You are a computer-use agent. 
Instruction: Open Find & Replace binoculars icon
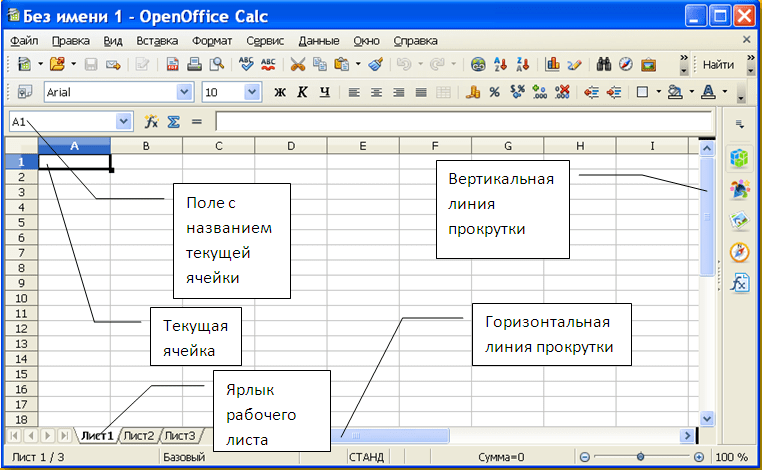pos(604,64)
